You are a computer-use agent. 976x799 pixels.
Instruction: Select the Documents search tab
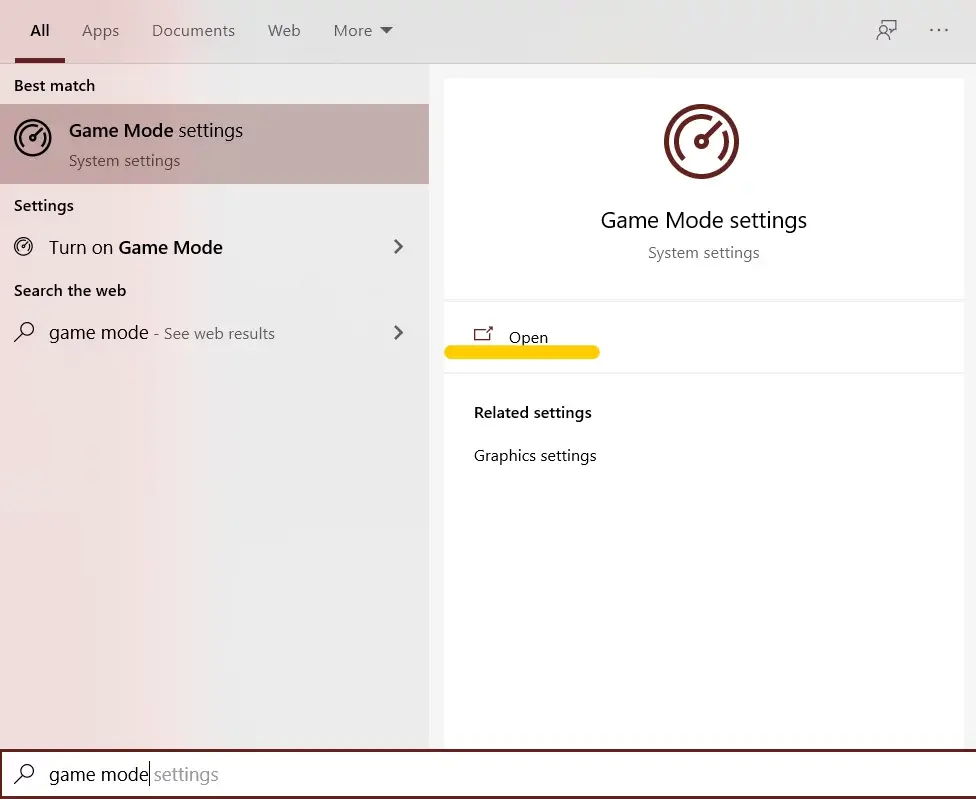(193, 30)
